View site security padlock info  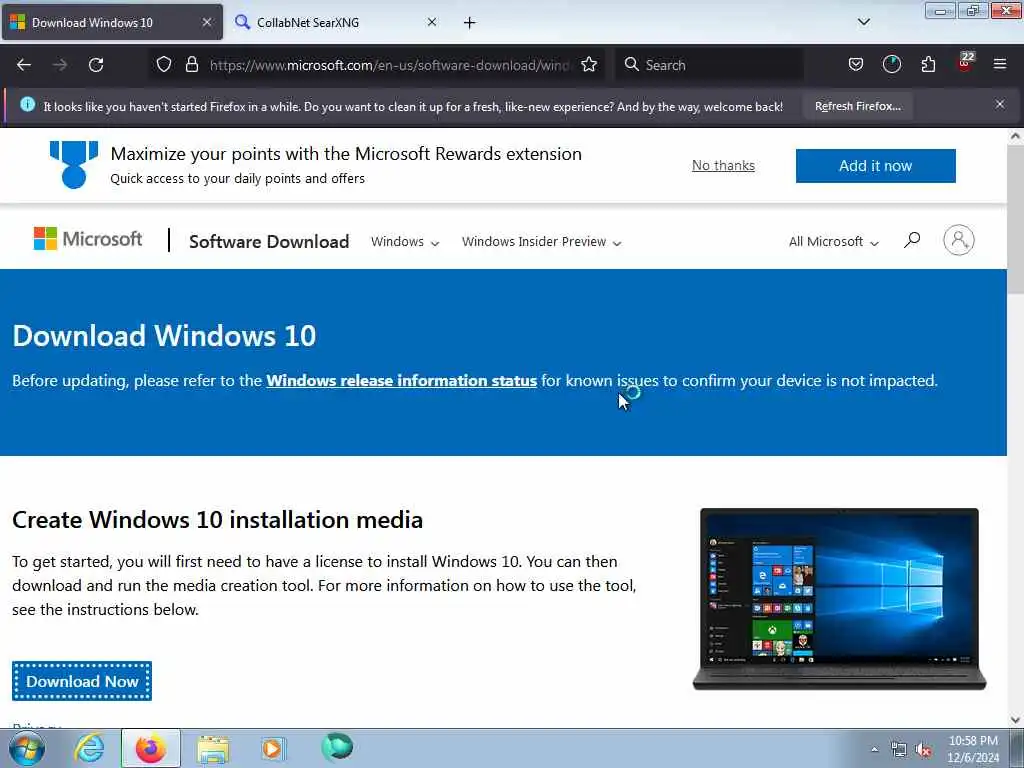[191, 65]
